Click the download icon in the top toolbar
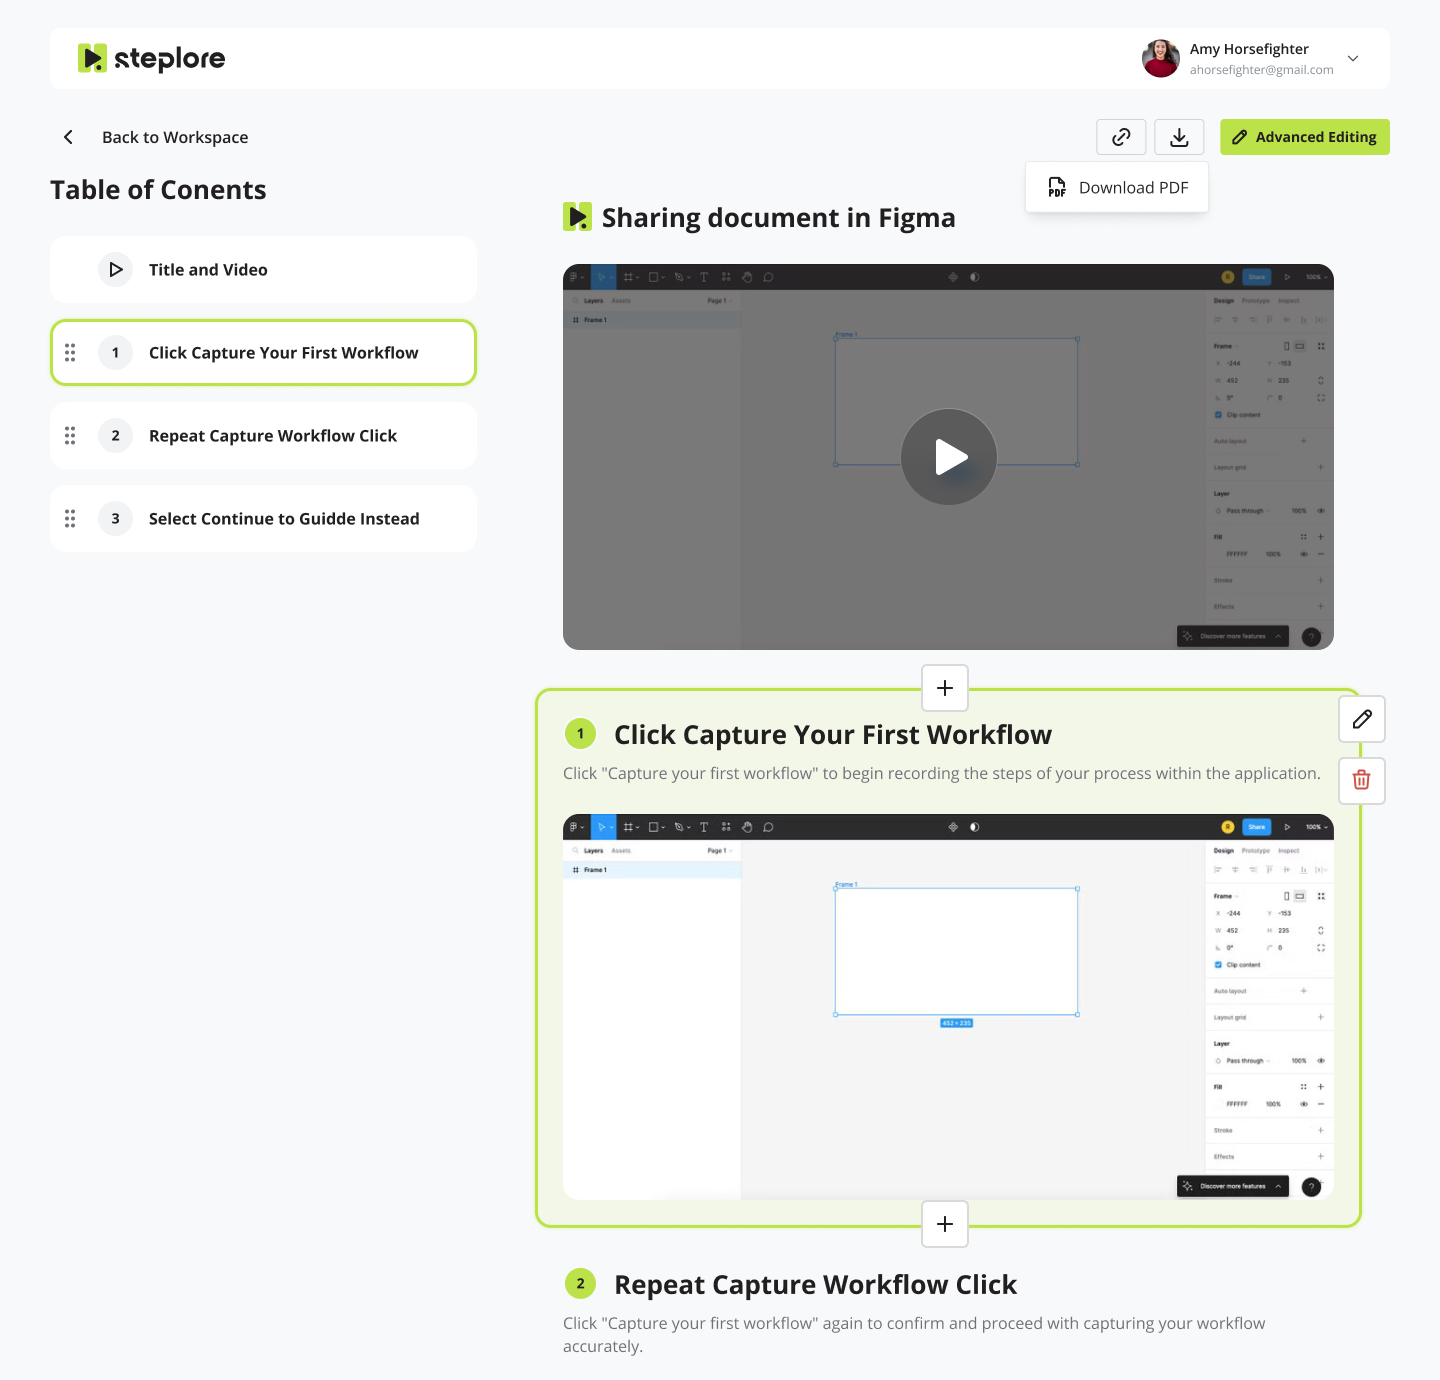1440x1380 pixels. (x=1179, y=137)
